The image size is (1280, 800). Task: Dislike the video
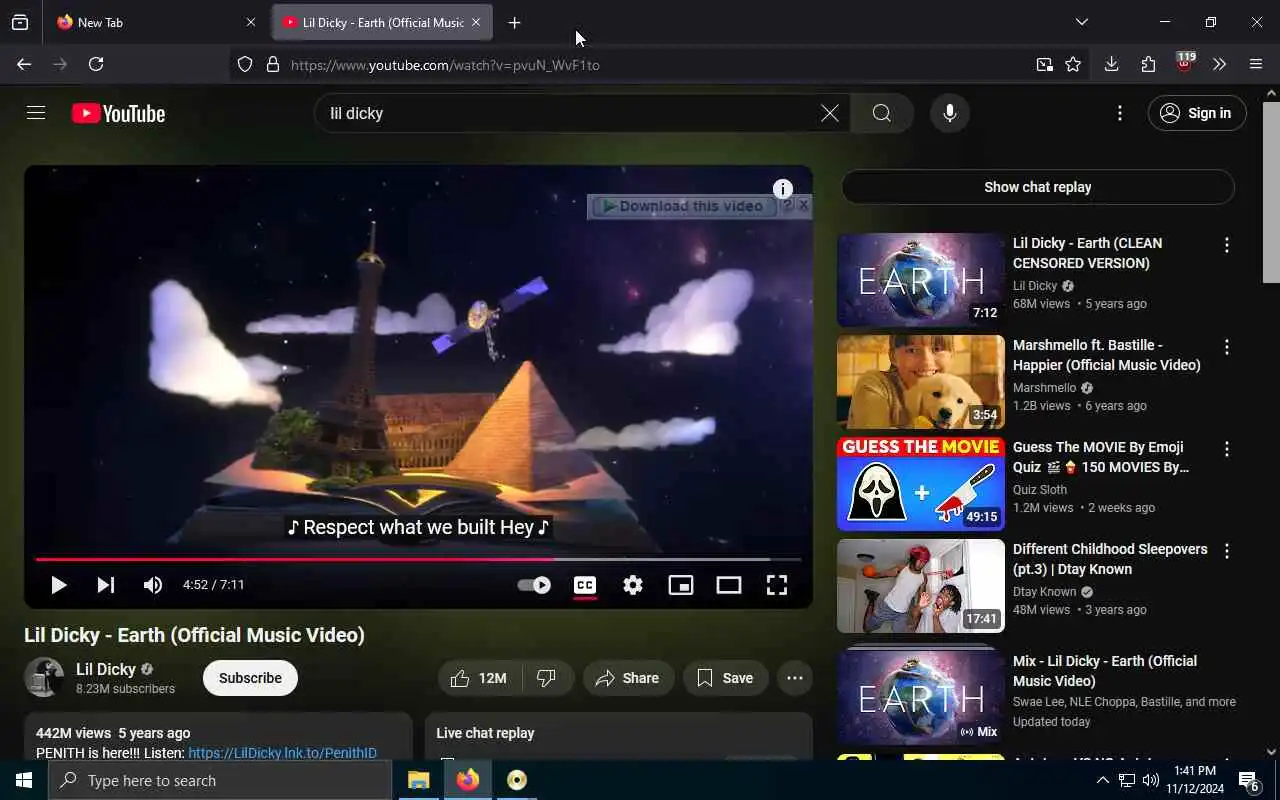[547, 678]
